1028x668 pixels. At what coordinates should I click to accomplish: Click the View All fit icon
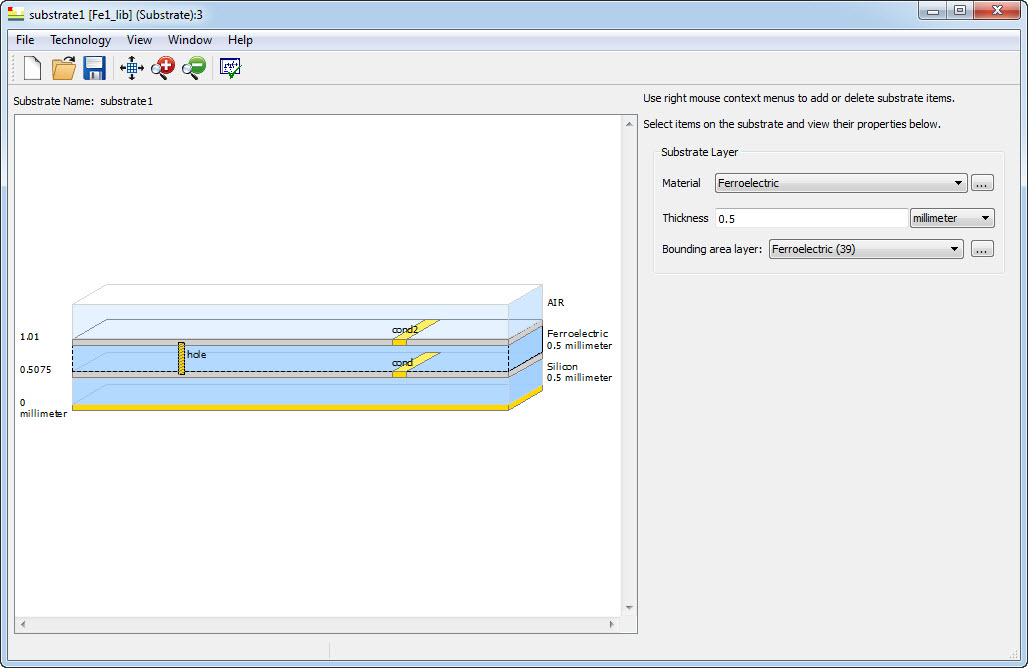pos(131,68)
